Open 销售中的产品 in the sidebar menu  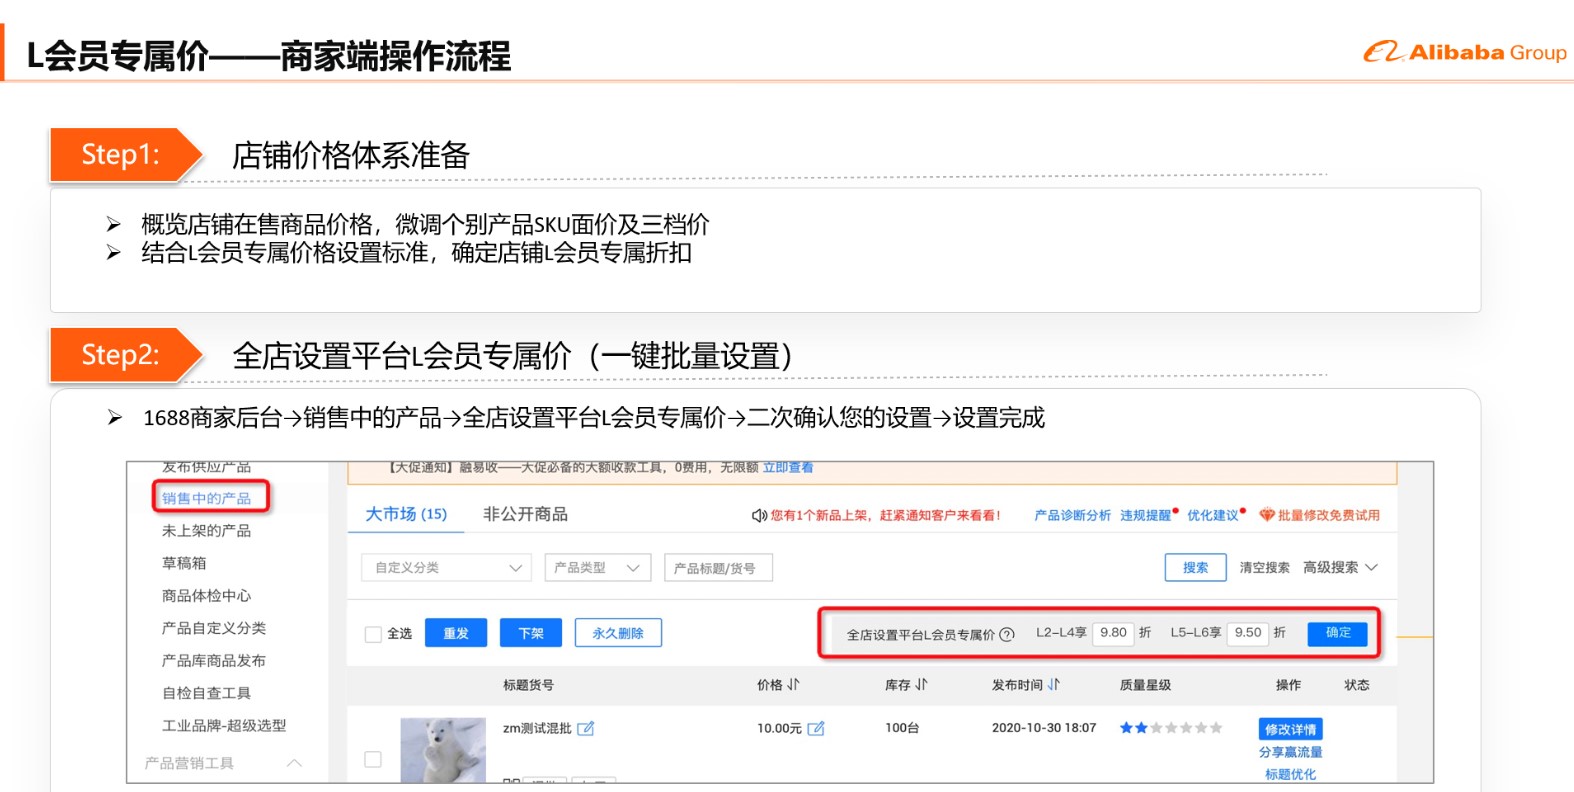(x=207, y=498)
